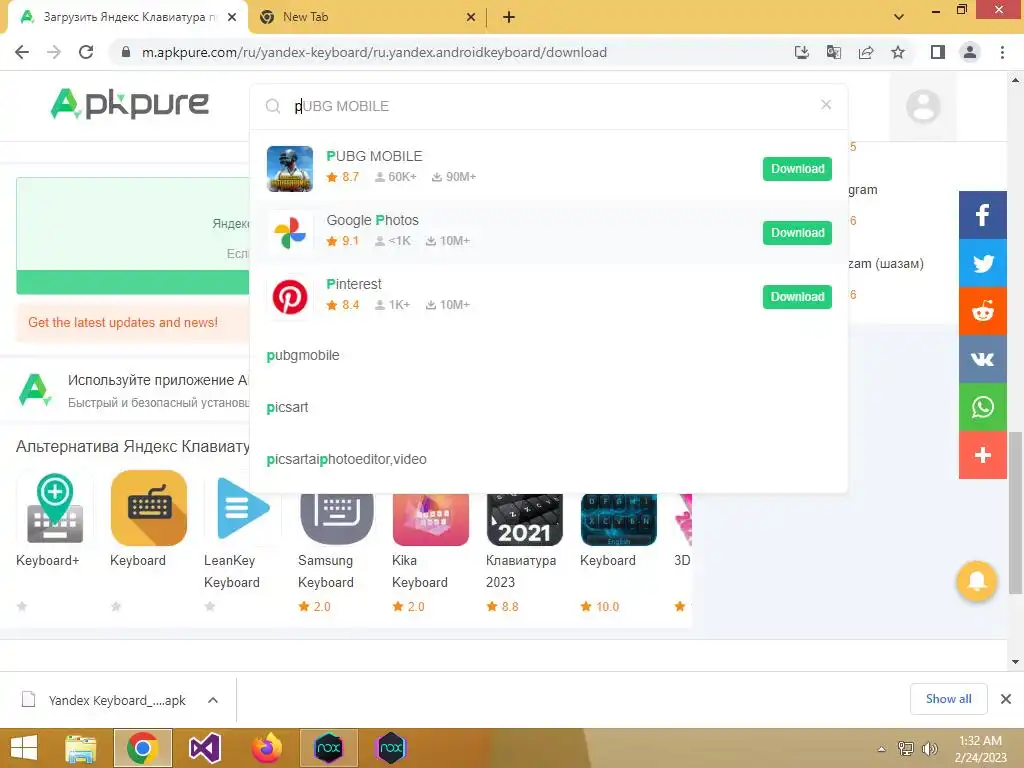
Task: Share on WhatsApp
Action: click(x=983, y=407)
